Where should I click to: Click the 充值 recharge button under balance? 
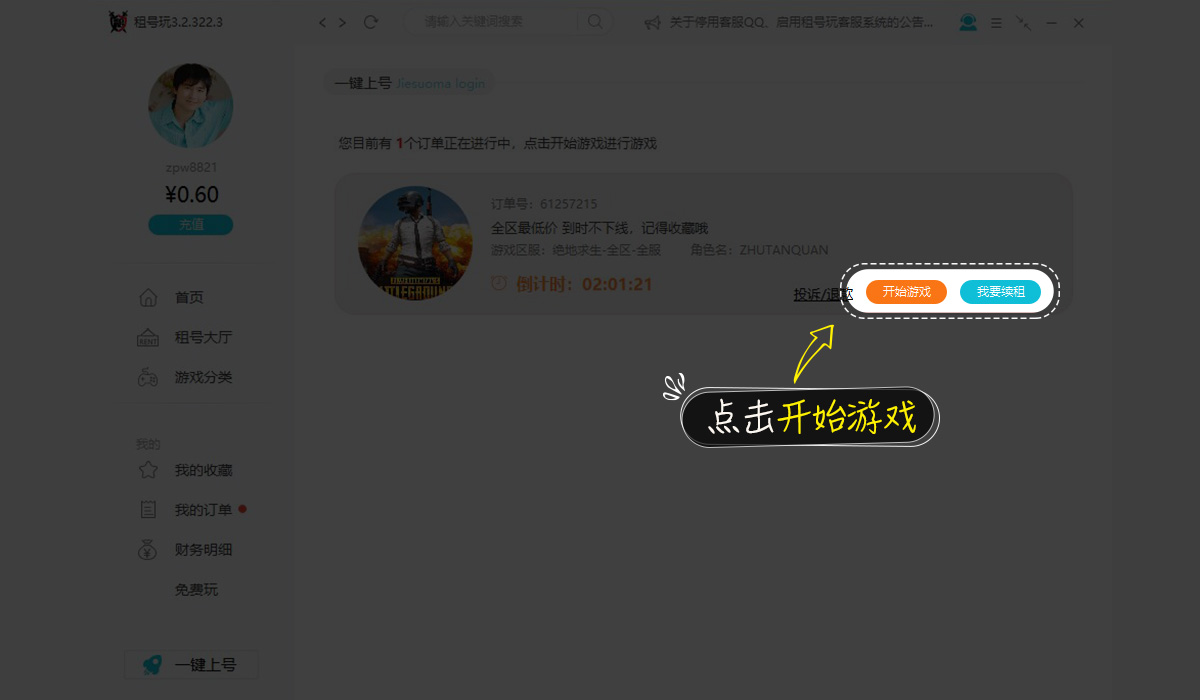click(191, 225)
